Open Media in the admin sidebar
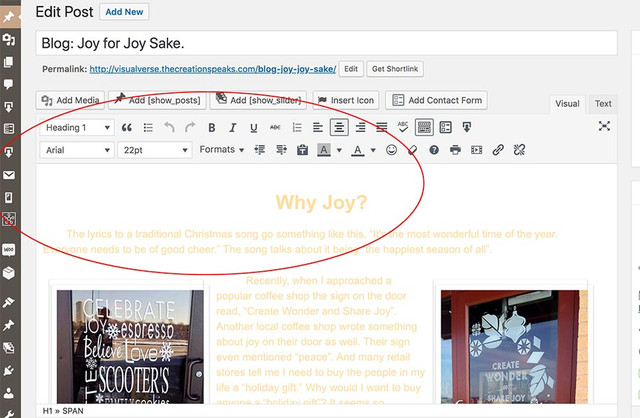640x418 pixels. [9, 40]
